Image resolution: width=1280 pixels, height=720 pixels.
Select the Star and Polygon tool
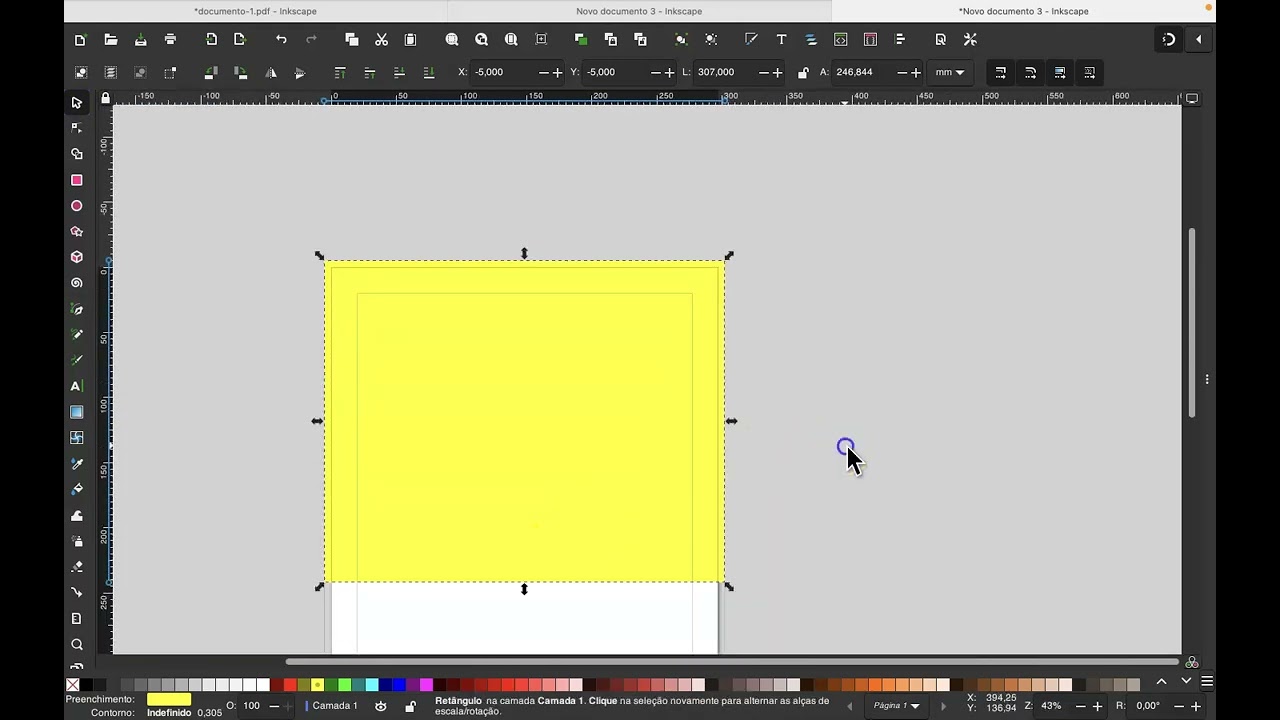pos(77,231)
